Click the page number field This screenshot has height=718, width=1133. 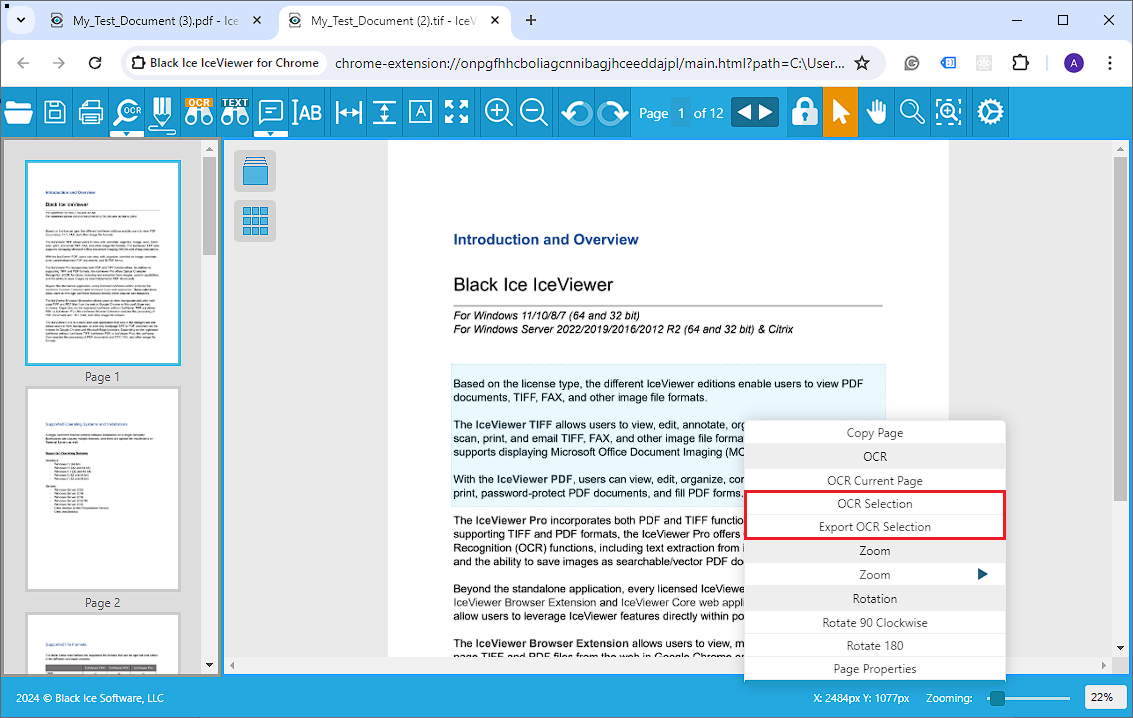(x=681, y=113)
